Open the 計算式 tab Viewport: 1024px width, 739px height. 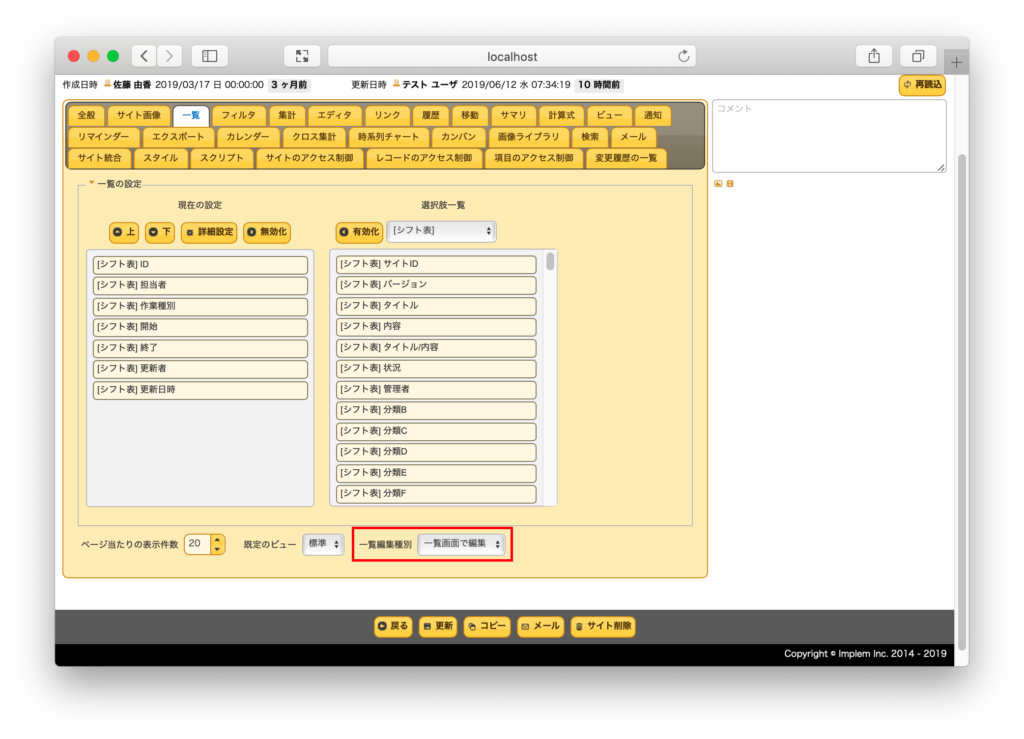[561, 116]
